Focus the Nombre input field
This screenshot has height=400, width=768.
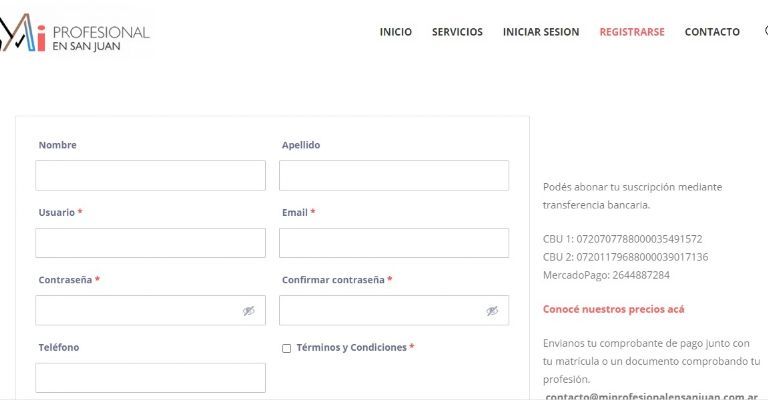[x=150, y=176]
